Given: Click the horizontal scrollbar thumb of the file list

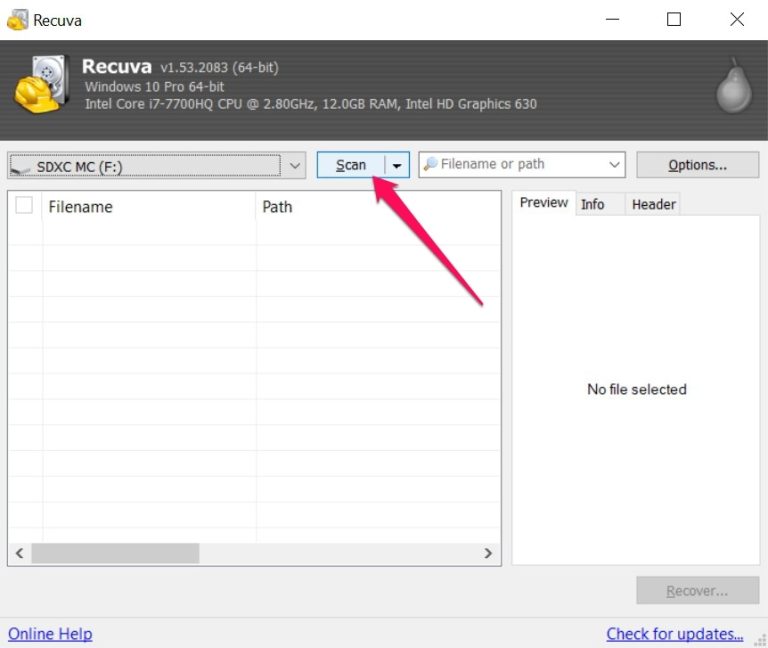Looking at the screenshot, I should click(115, 553).
